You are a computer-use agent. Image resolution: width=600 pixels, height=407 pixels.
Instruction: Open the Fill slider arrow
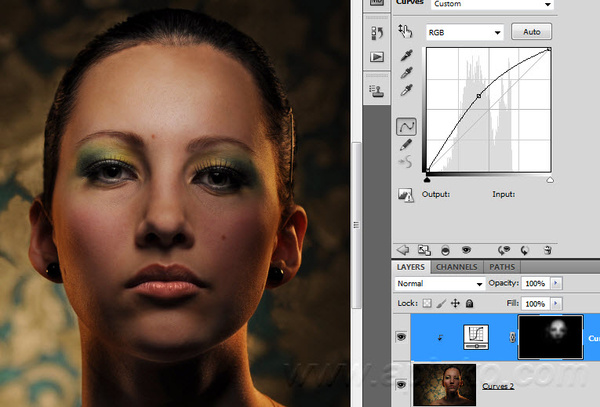pyautogui.click(x=556, y=303)
